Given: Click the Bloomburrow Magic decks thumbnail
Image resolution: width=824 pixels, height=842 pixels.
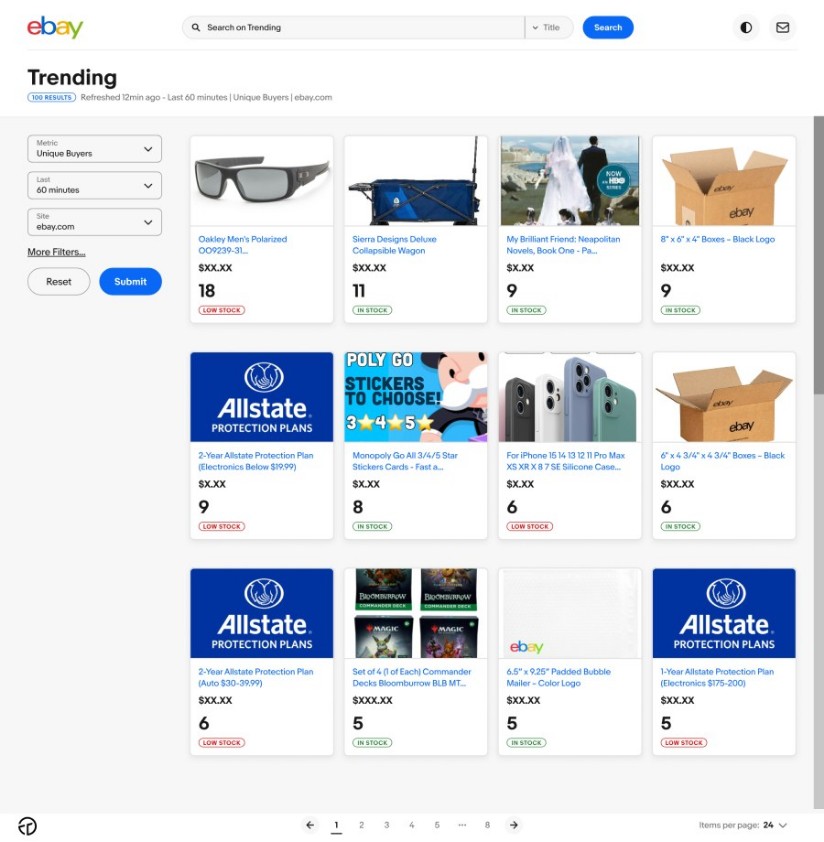Looking at the screenshot, I should 416,613.
